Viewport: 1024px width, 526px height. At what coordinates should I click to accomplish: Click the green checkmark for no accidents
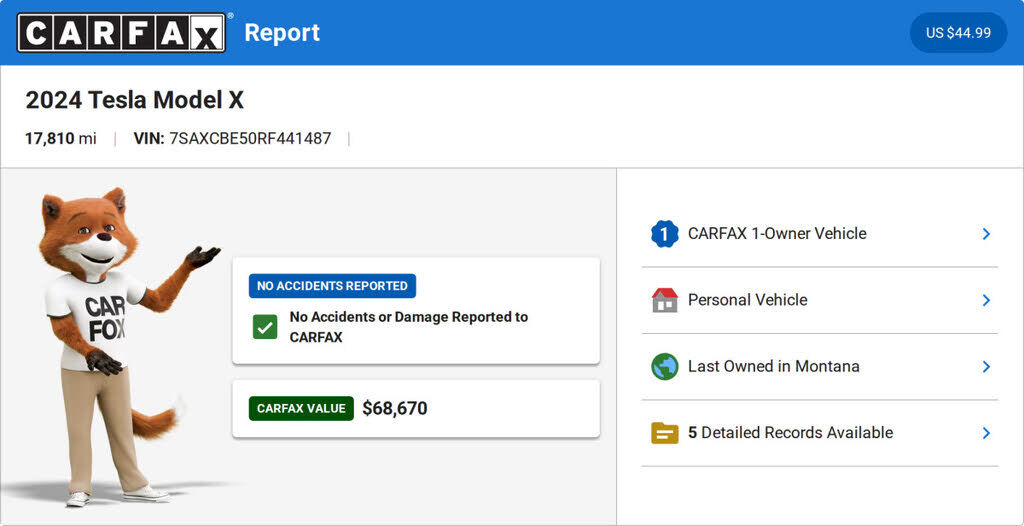265,327
